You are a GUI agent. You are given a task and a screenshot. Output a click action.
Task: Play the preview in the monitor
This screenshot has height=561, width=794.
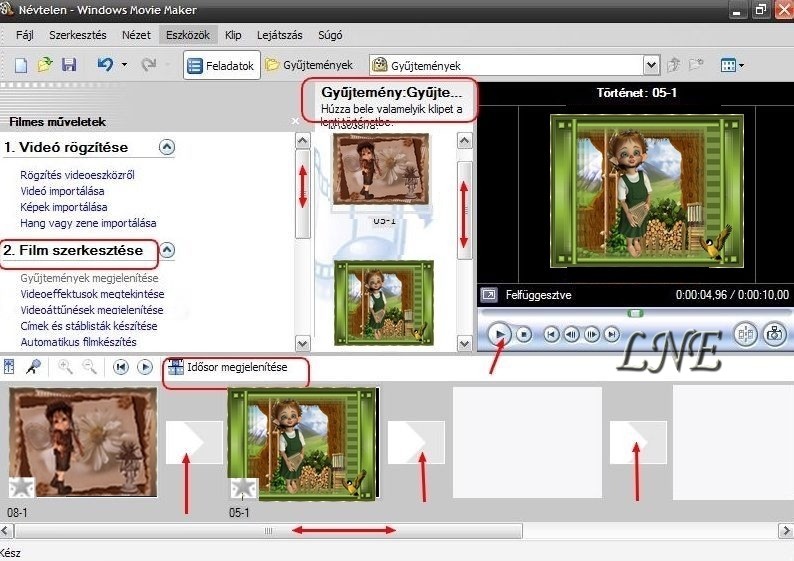(499, 334)
